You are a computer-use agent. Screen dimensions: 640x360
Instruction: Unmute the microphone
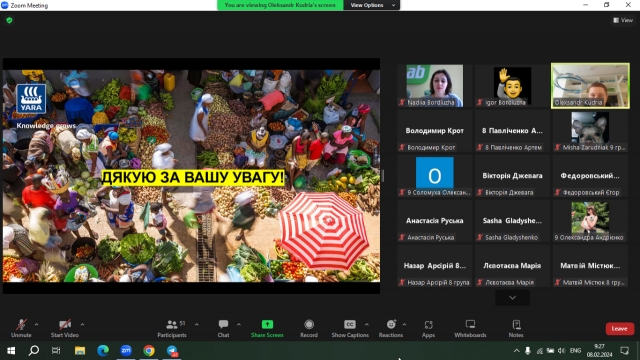[x=21, y=328]
